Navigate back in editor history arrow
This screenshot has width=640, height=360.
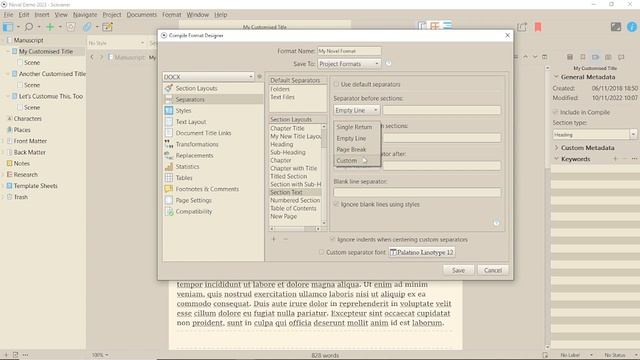[x=92, y=57]
